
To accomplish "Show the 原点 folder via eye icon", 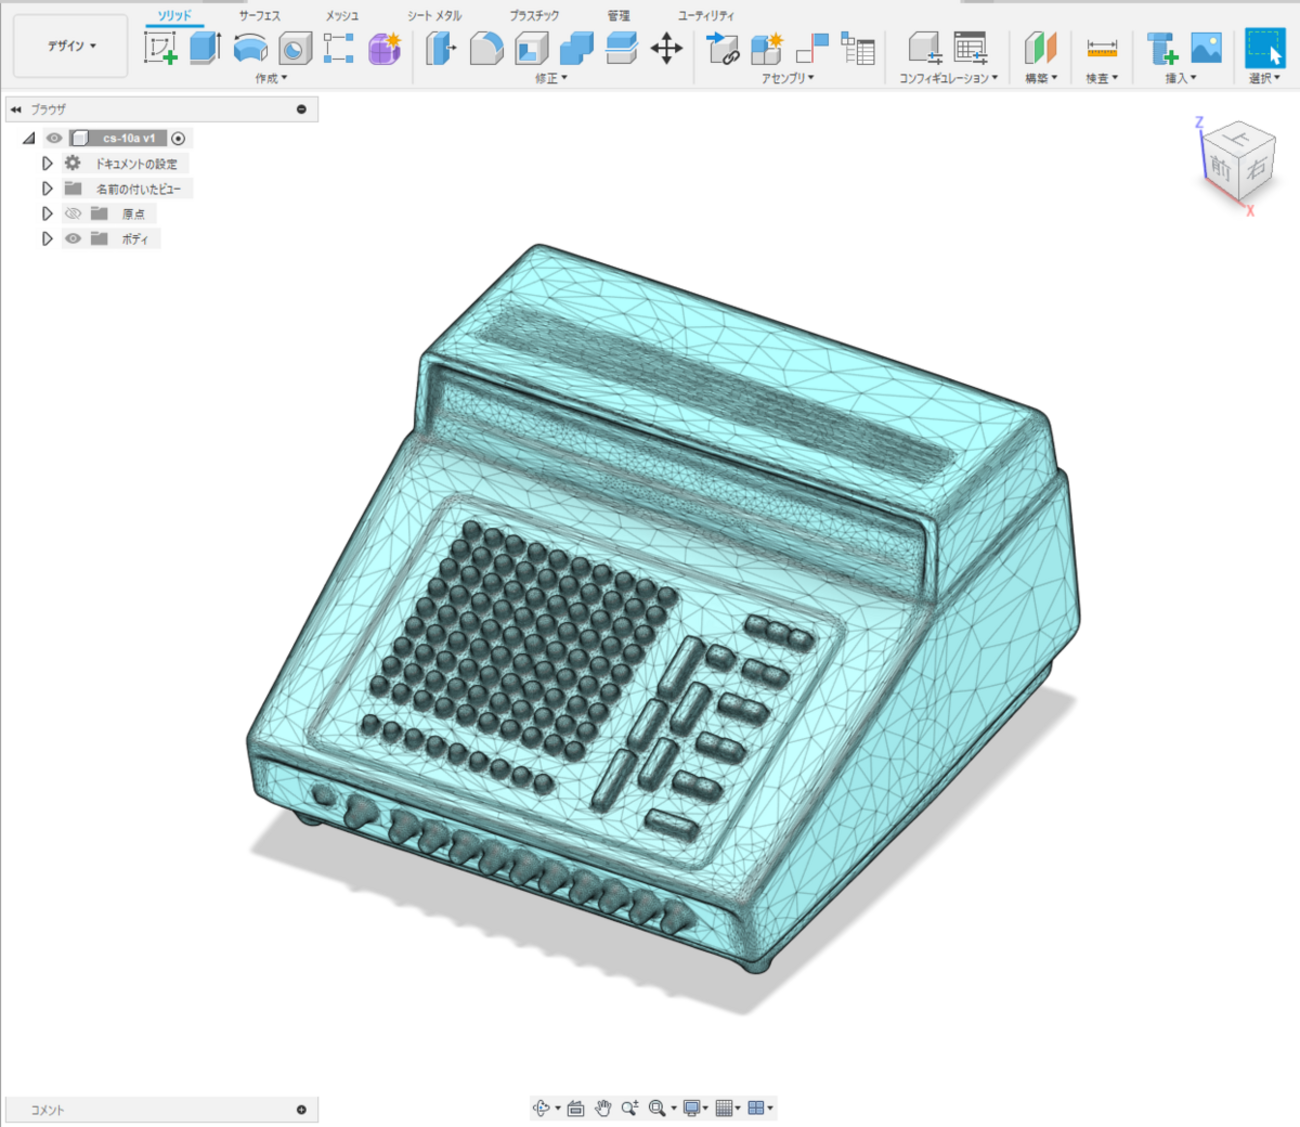I will tap(73, 214).
